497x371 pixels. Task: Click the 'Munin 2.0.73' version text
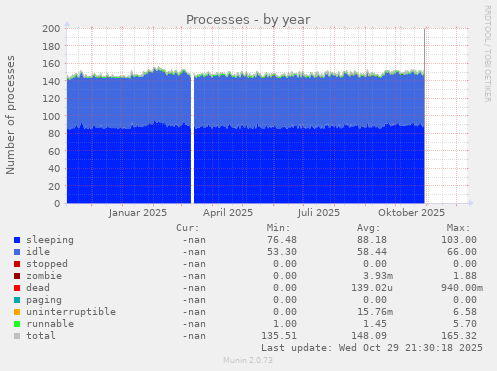click(x=248, y=360)
